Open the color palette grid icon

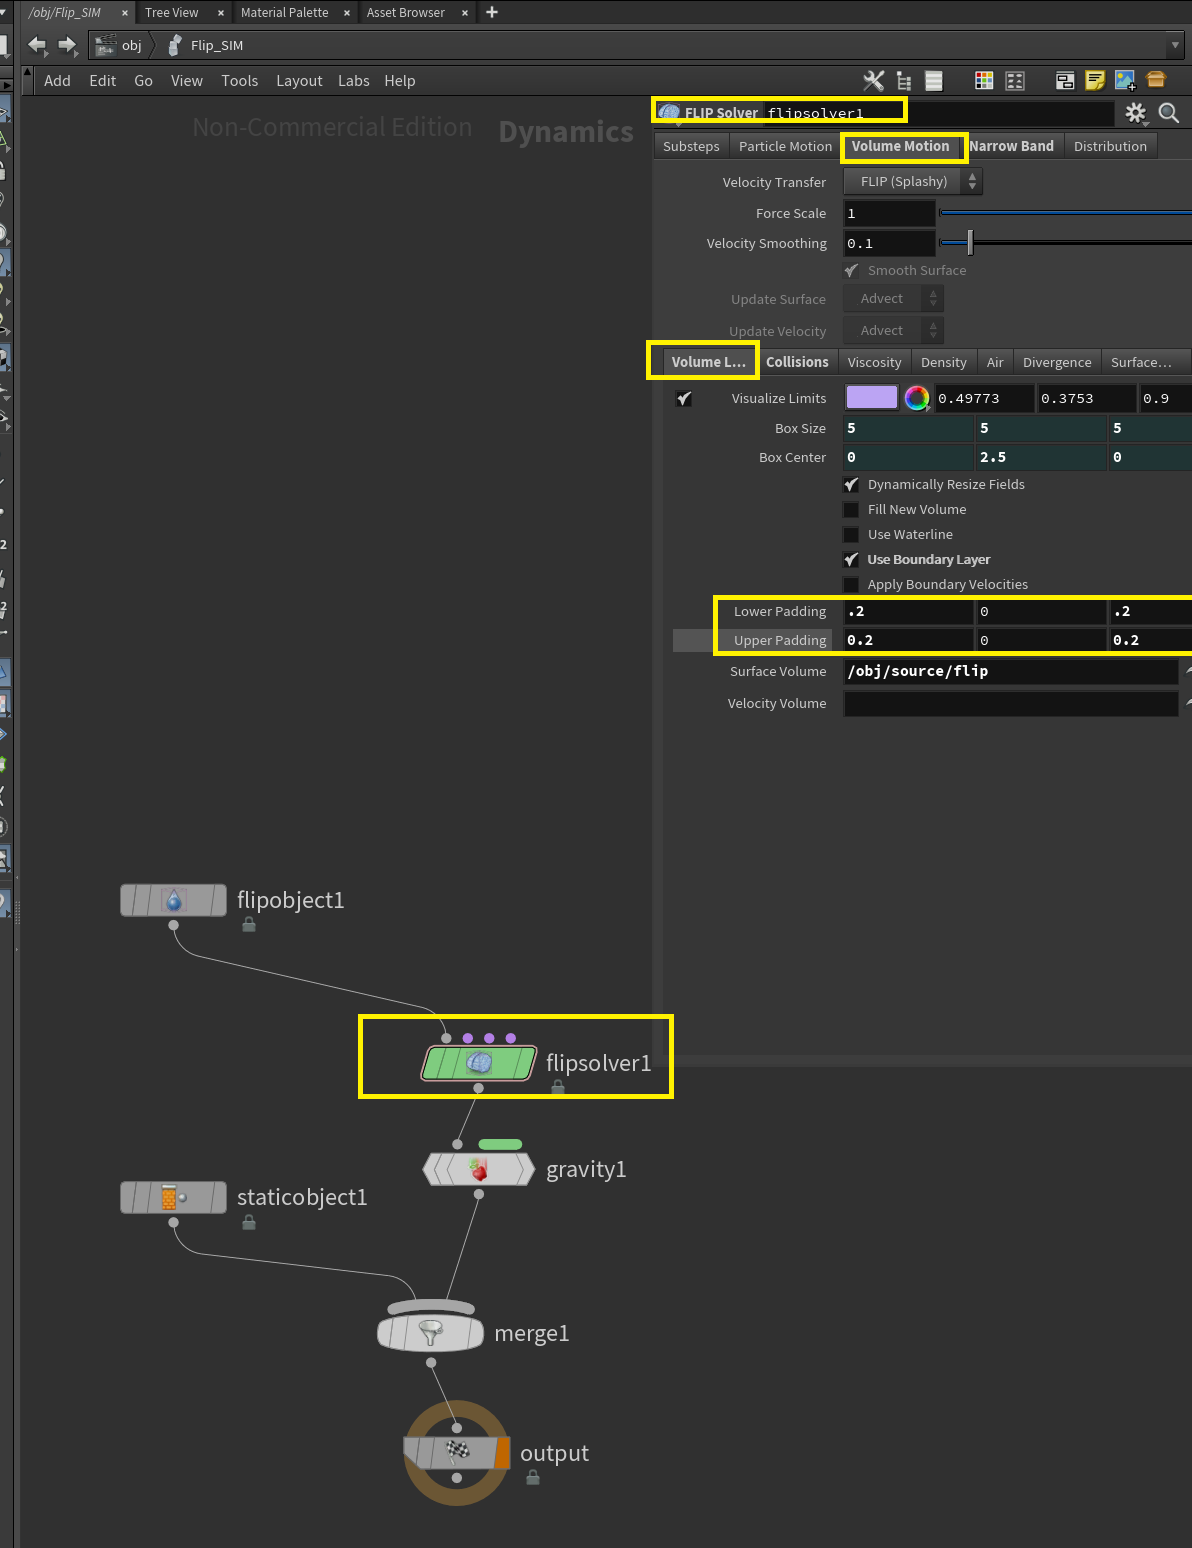tap(984, 81)
